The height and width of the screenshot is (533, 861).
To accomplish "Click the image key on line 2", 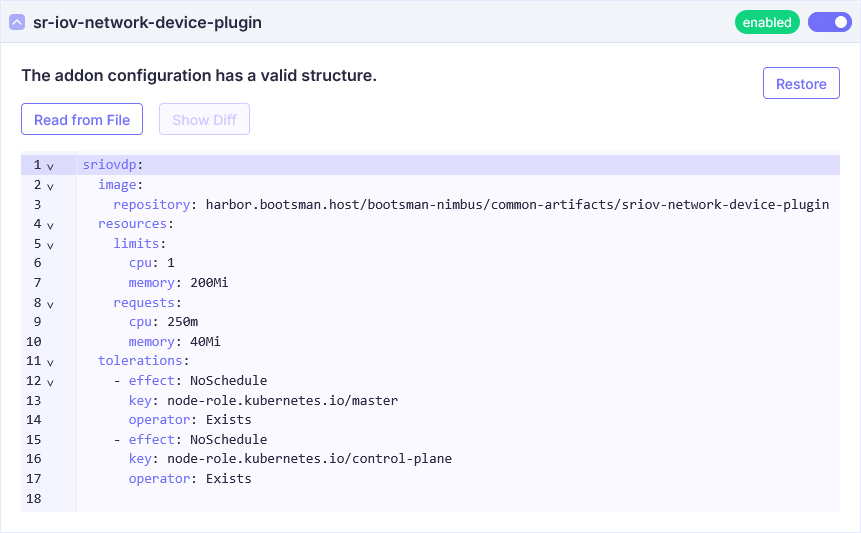I will tap(117, 184).
